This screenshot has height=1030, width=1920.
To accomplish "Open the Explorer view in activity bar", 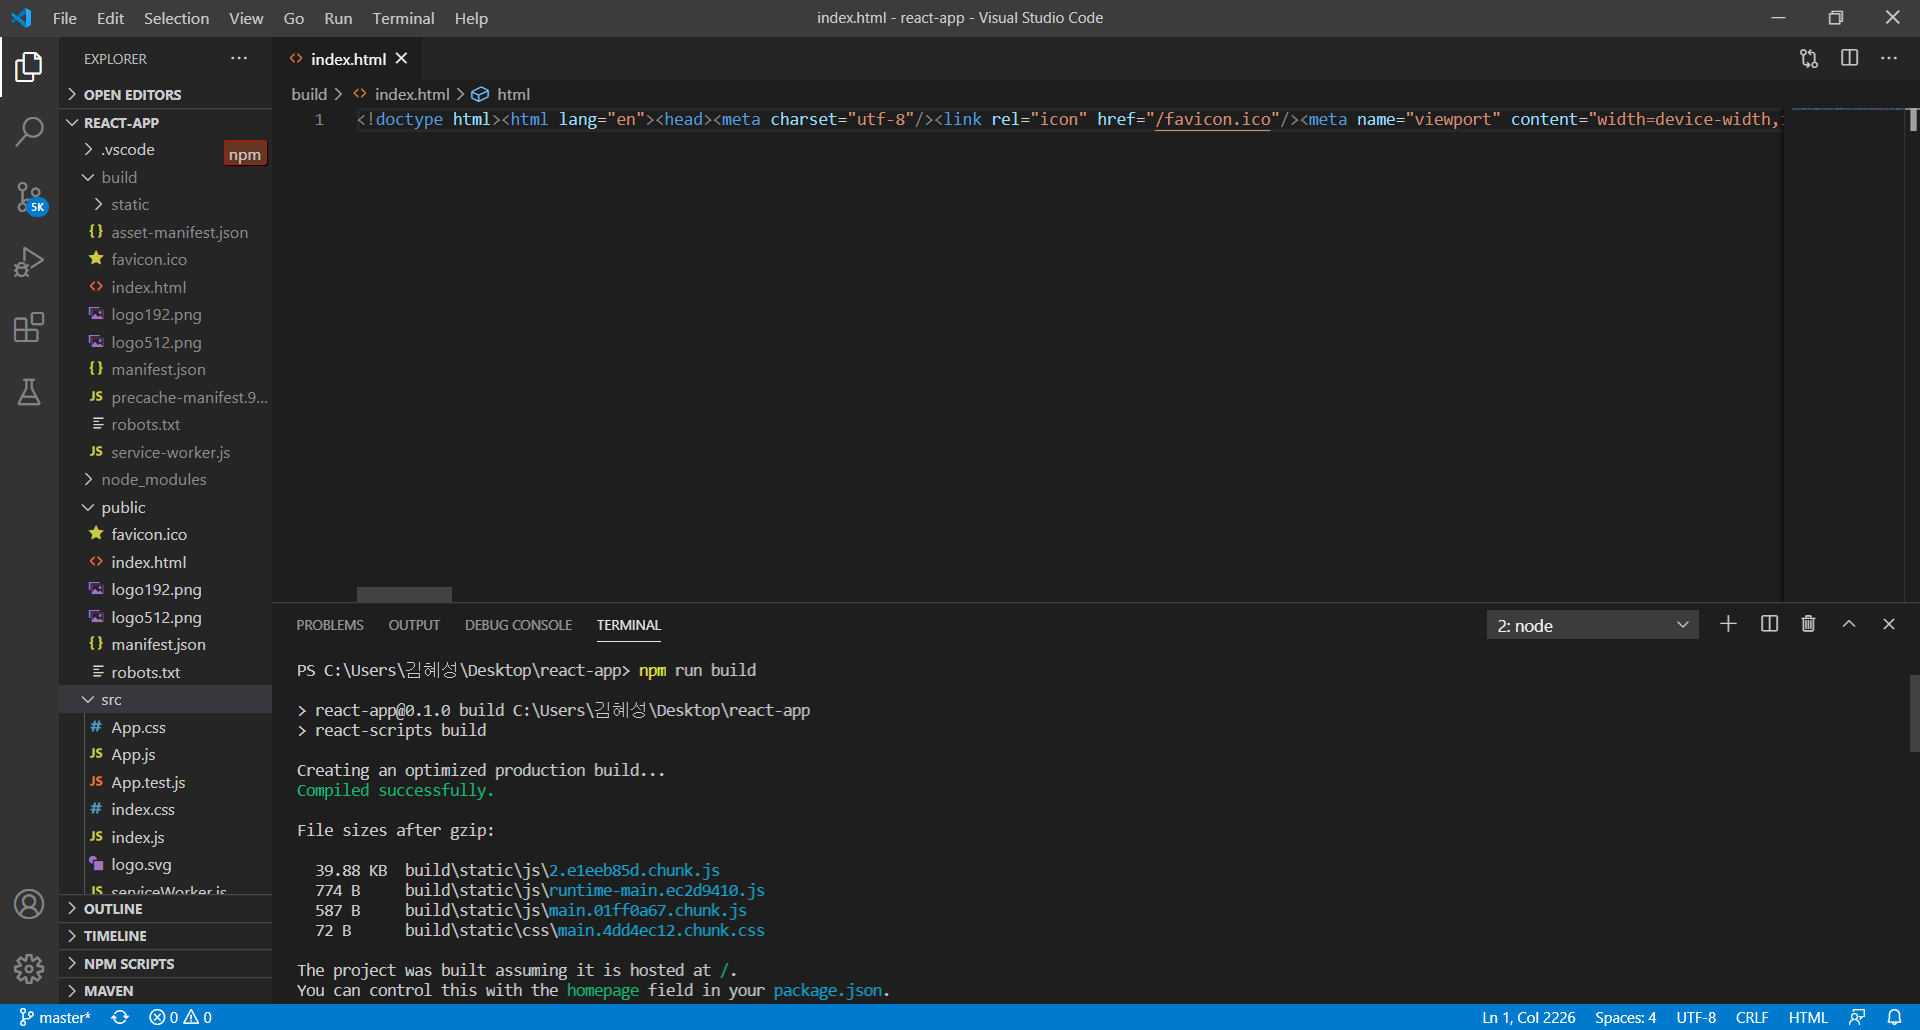I will pyautogui.click(x=29, y=67).
